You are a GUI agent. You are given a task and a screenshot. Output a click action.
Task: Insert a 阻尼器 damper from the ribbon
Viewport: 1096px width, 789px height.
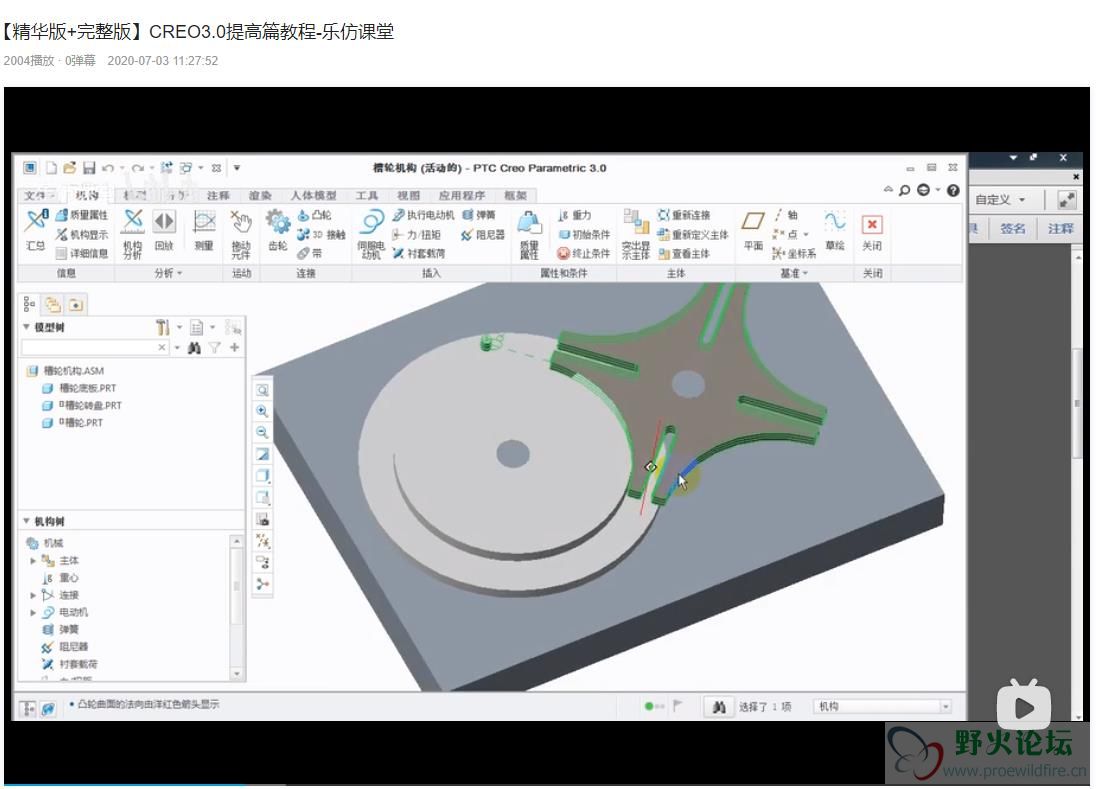(x=483, y=234)
